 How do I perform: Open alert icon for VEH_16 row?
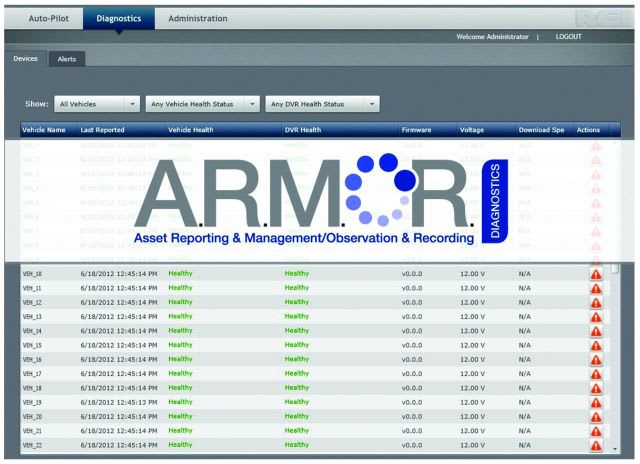[x=596, y=360]
